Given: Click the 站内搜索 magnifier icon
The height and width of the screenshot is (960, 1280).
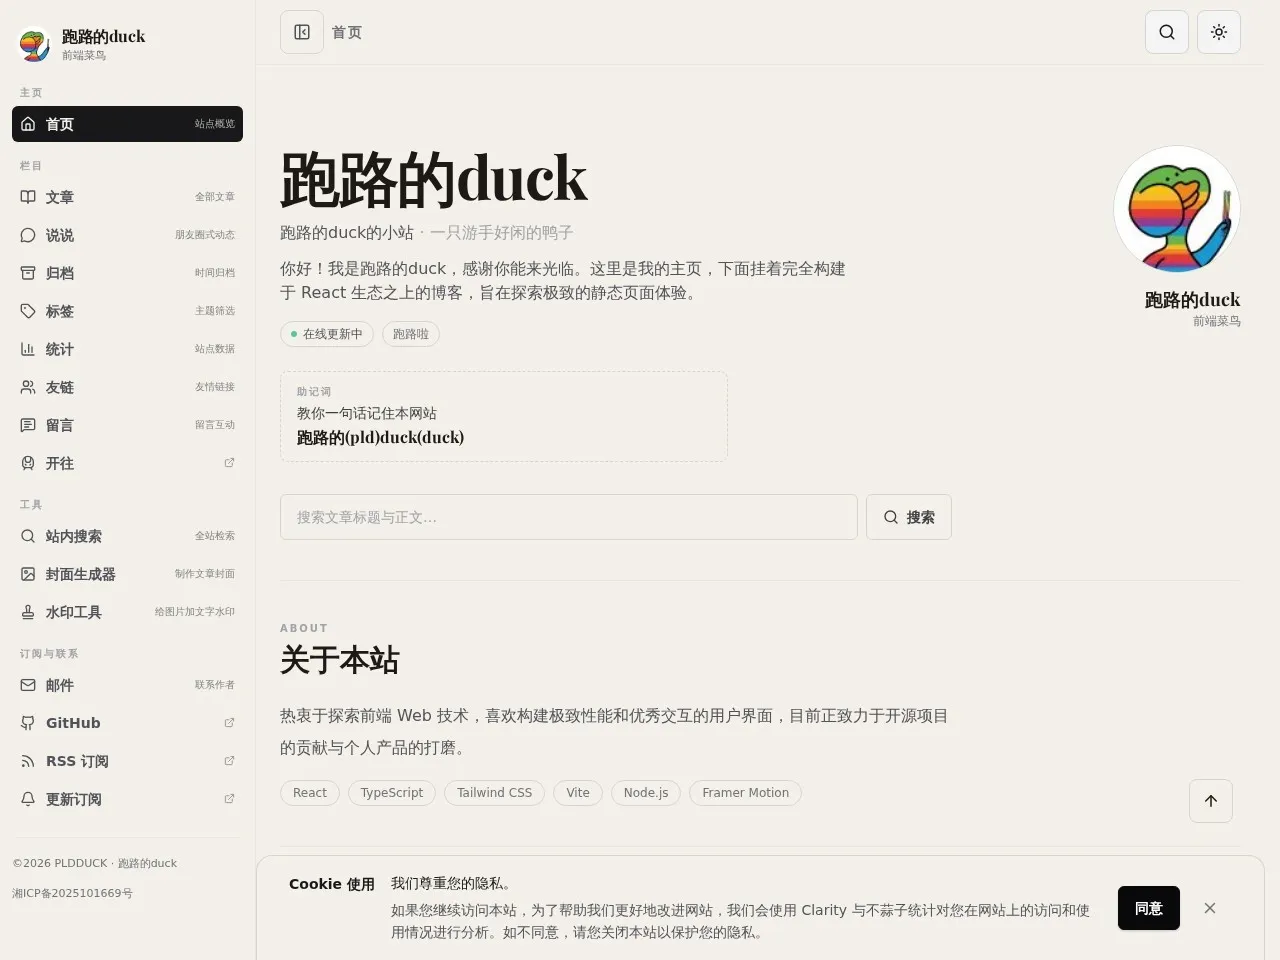Looking at the screenshot, I should coord(28,536).
